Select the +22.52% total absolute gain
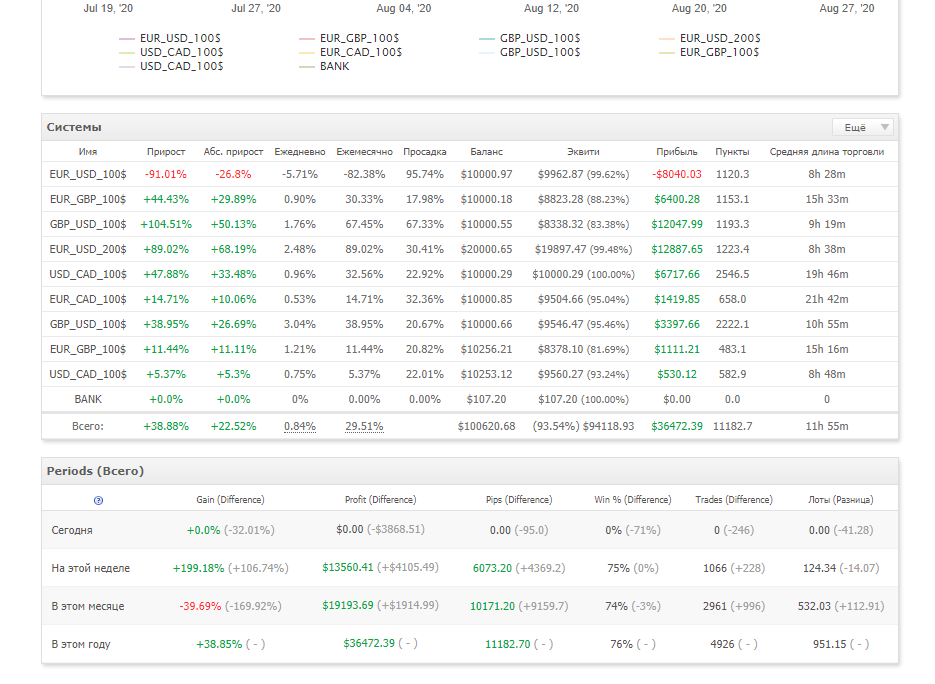The image size is (935, 684). pos(233,426)
